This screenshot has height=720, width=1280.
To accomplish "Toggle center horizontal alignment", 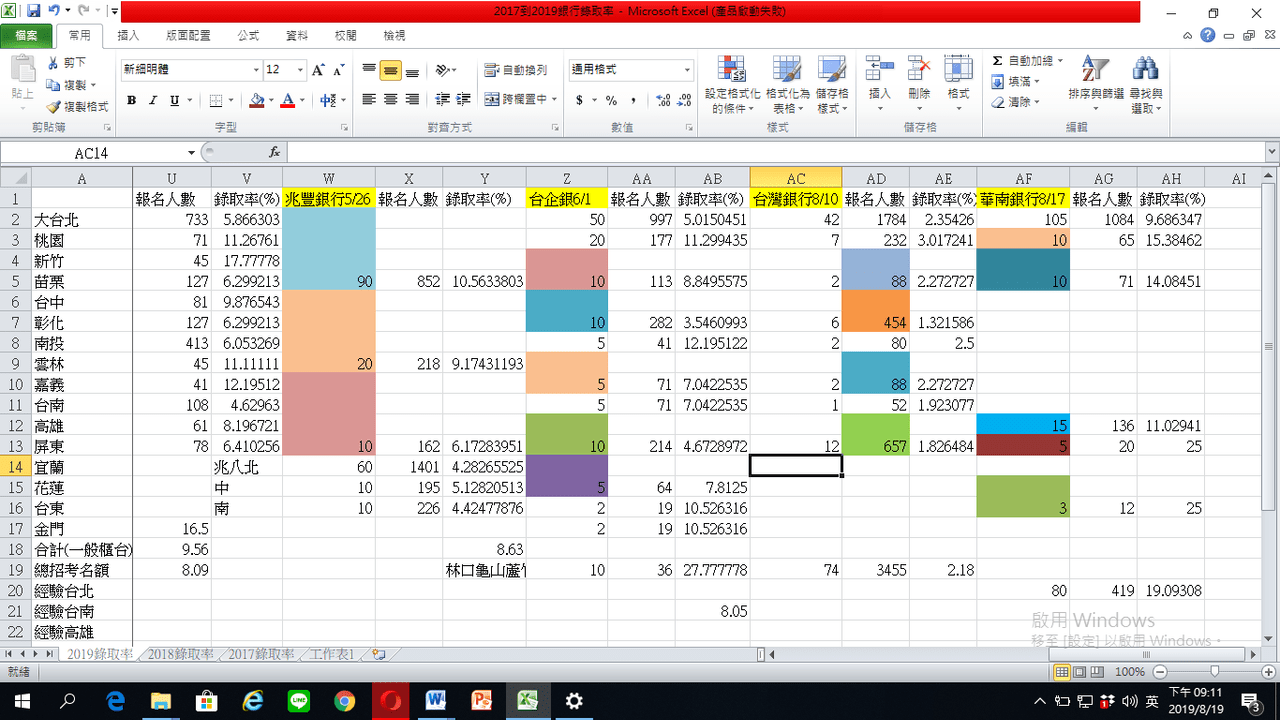I will [x=390, y=100].
